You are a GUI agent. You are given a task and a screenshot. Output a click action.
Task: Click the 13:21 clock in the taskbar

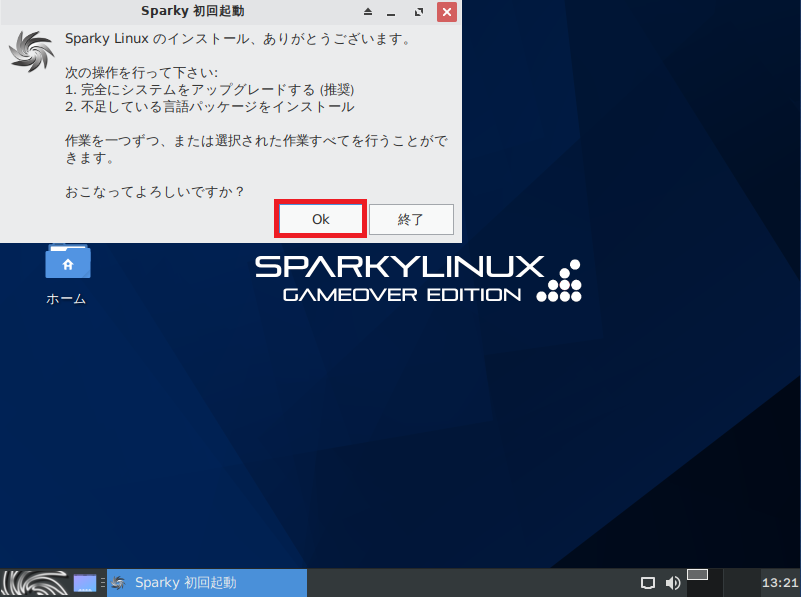tap(780, 583)
